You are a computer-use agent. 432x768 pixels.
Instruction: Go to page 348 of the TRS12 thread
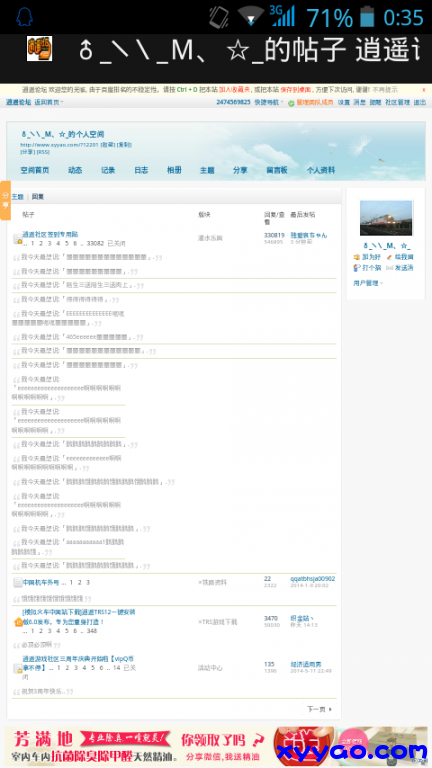[92, 631]
